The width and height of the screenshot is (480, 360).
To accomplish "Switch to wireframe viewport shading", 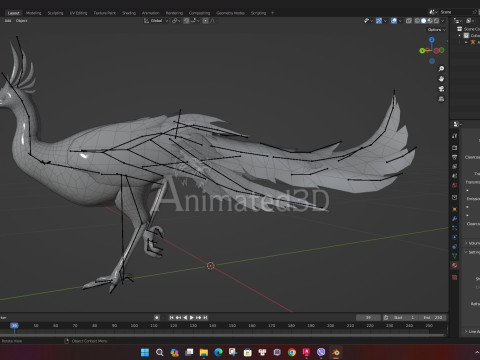I will 417,21.
